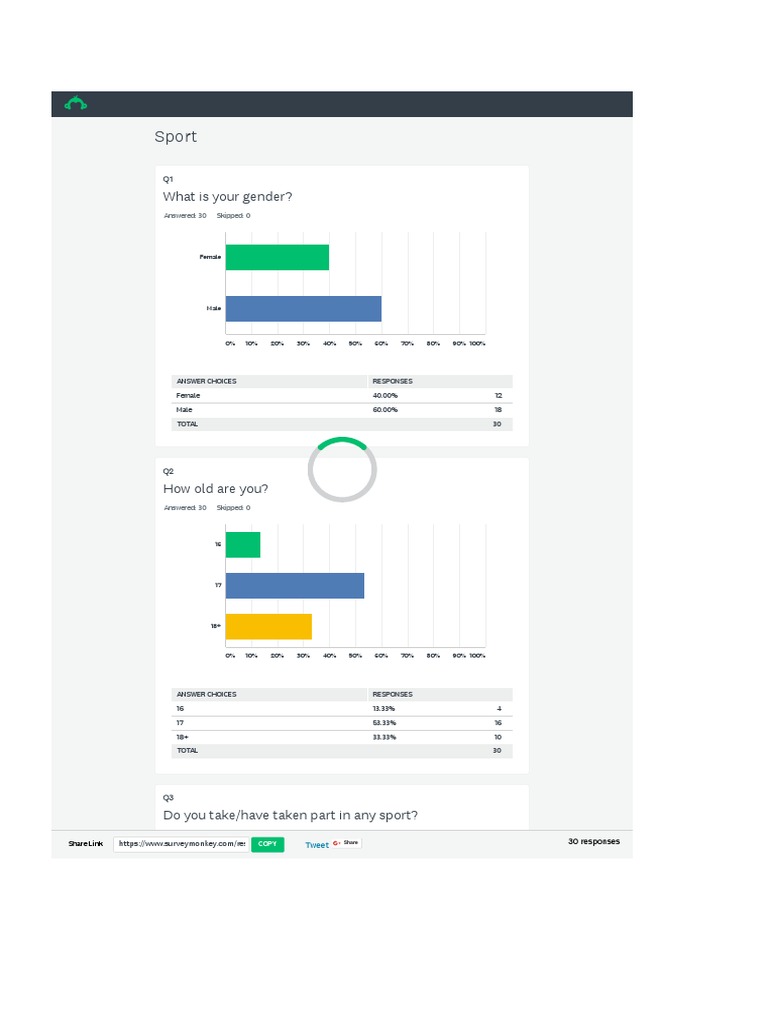Click the Google+ Share button
Image resolution: width=768 pixels, height=1024 pixels.
[346, 843]
